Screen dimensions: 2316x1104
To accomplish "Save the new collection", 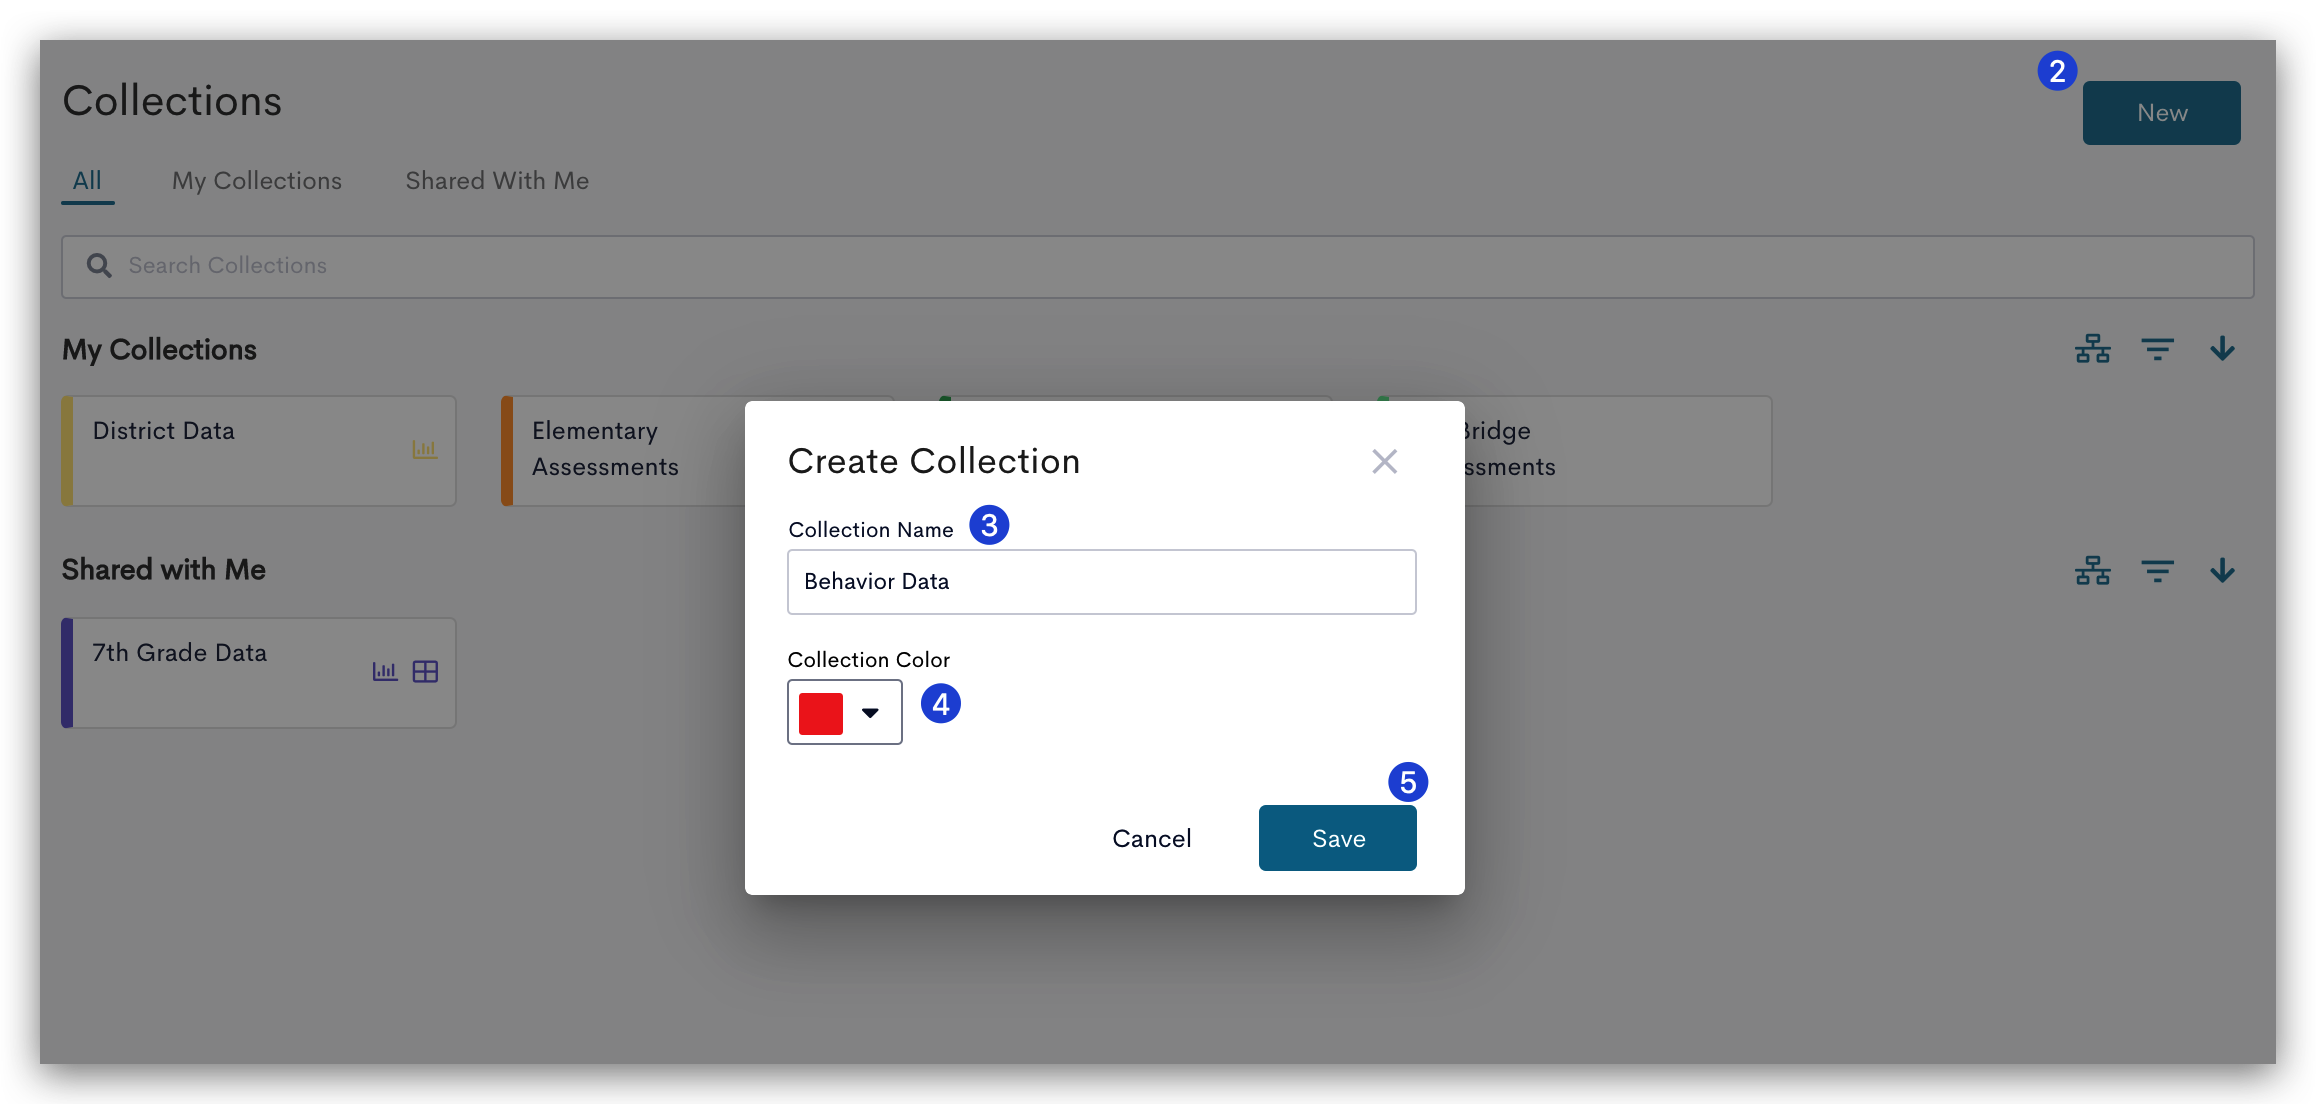I will tap(1337, 838).
